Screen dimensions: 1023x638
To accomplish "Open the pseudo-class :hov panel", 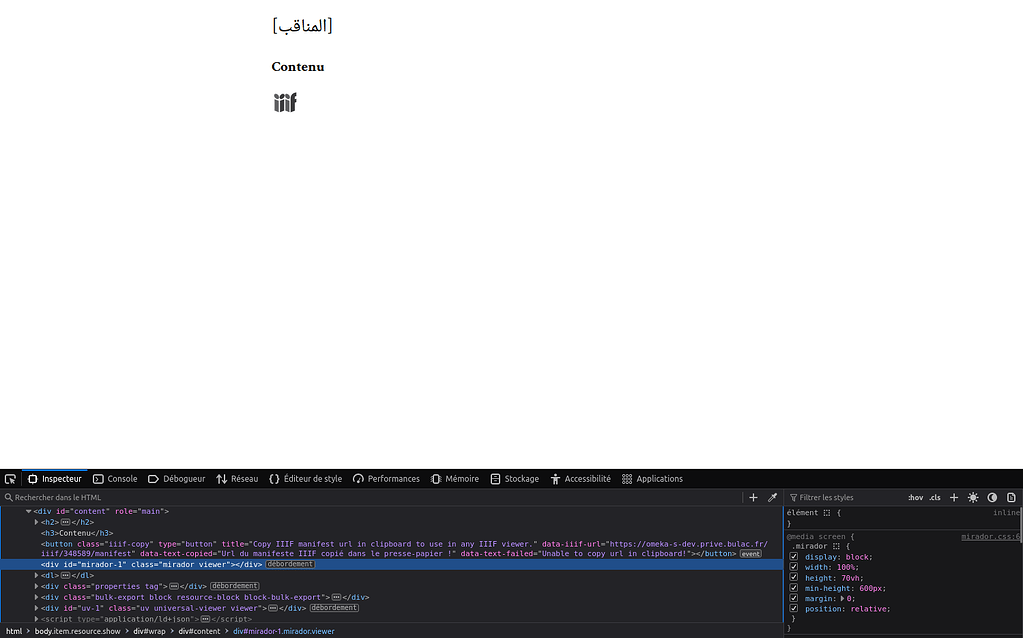I will tap(916, 497).
